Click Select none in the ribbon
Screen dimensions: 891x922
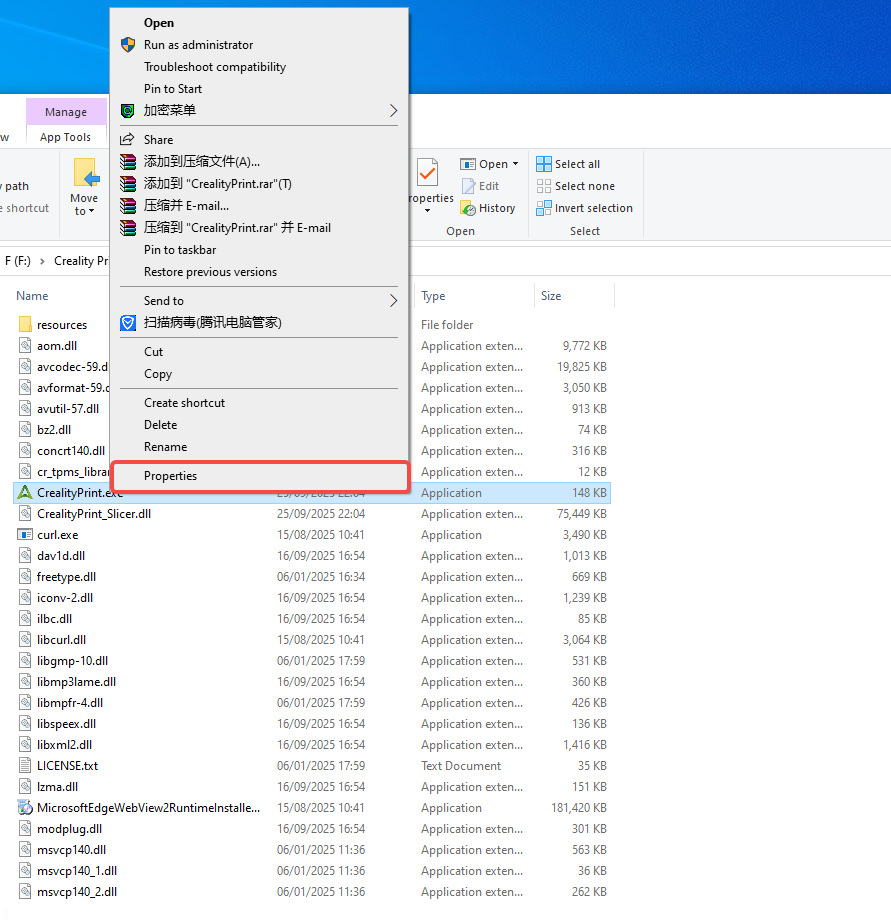[x=584, y=186]
